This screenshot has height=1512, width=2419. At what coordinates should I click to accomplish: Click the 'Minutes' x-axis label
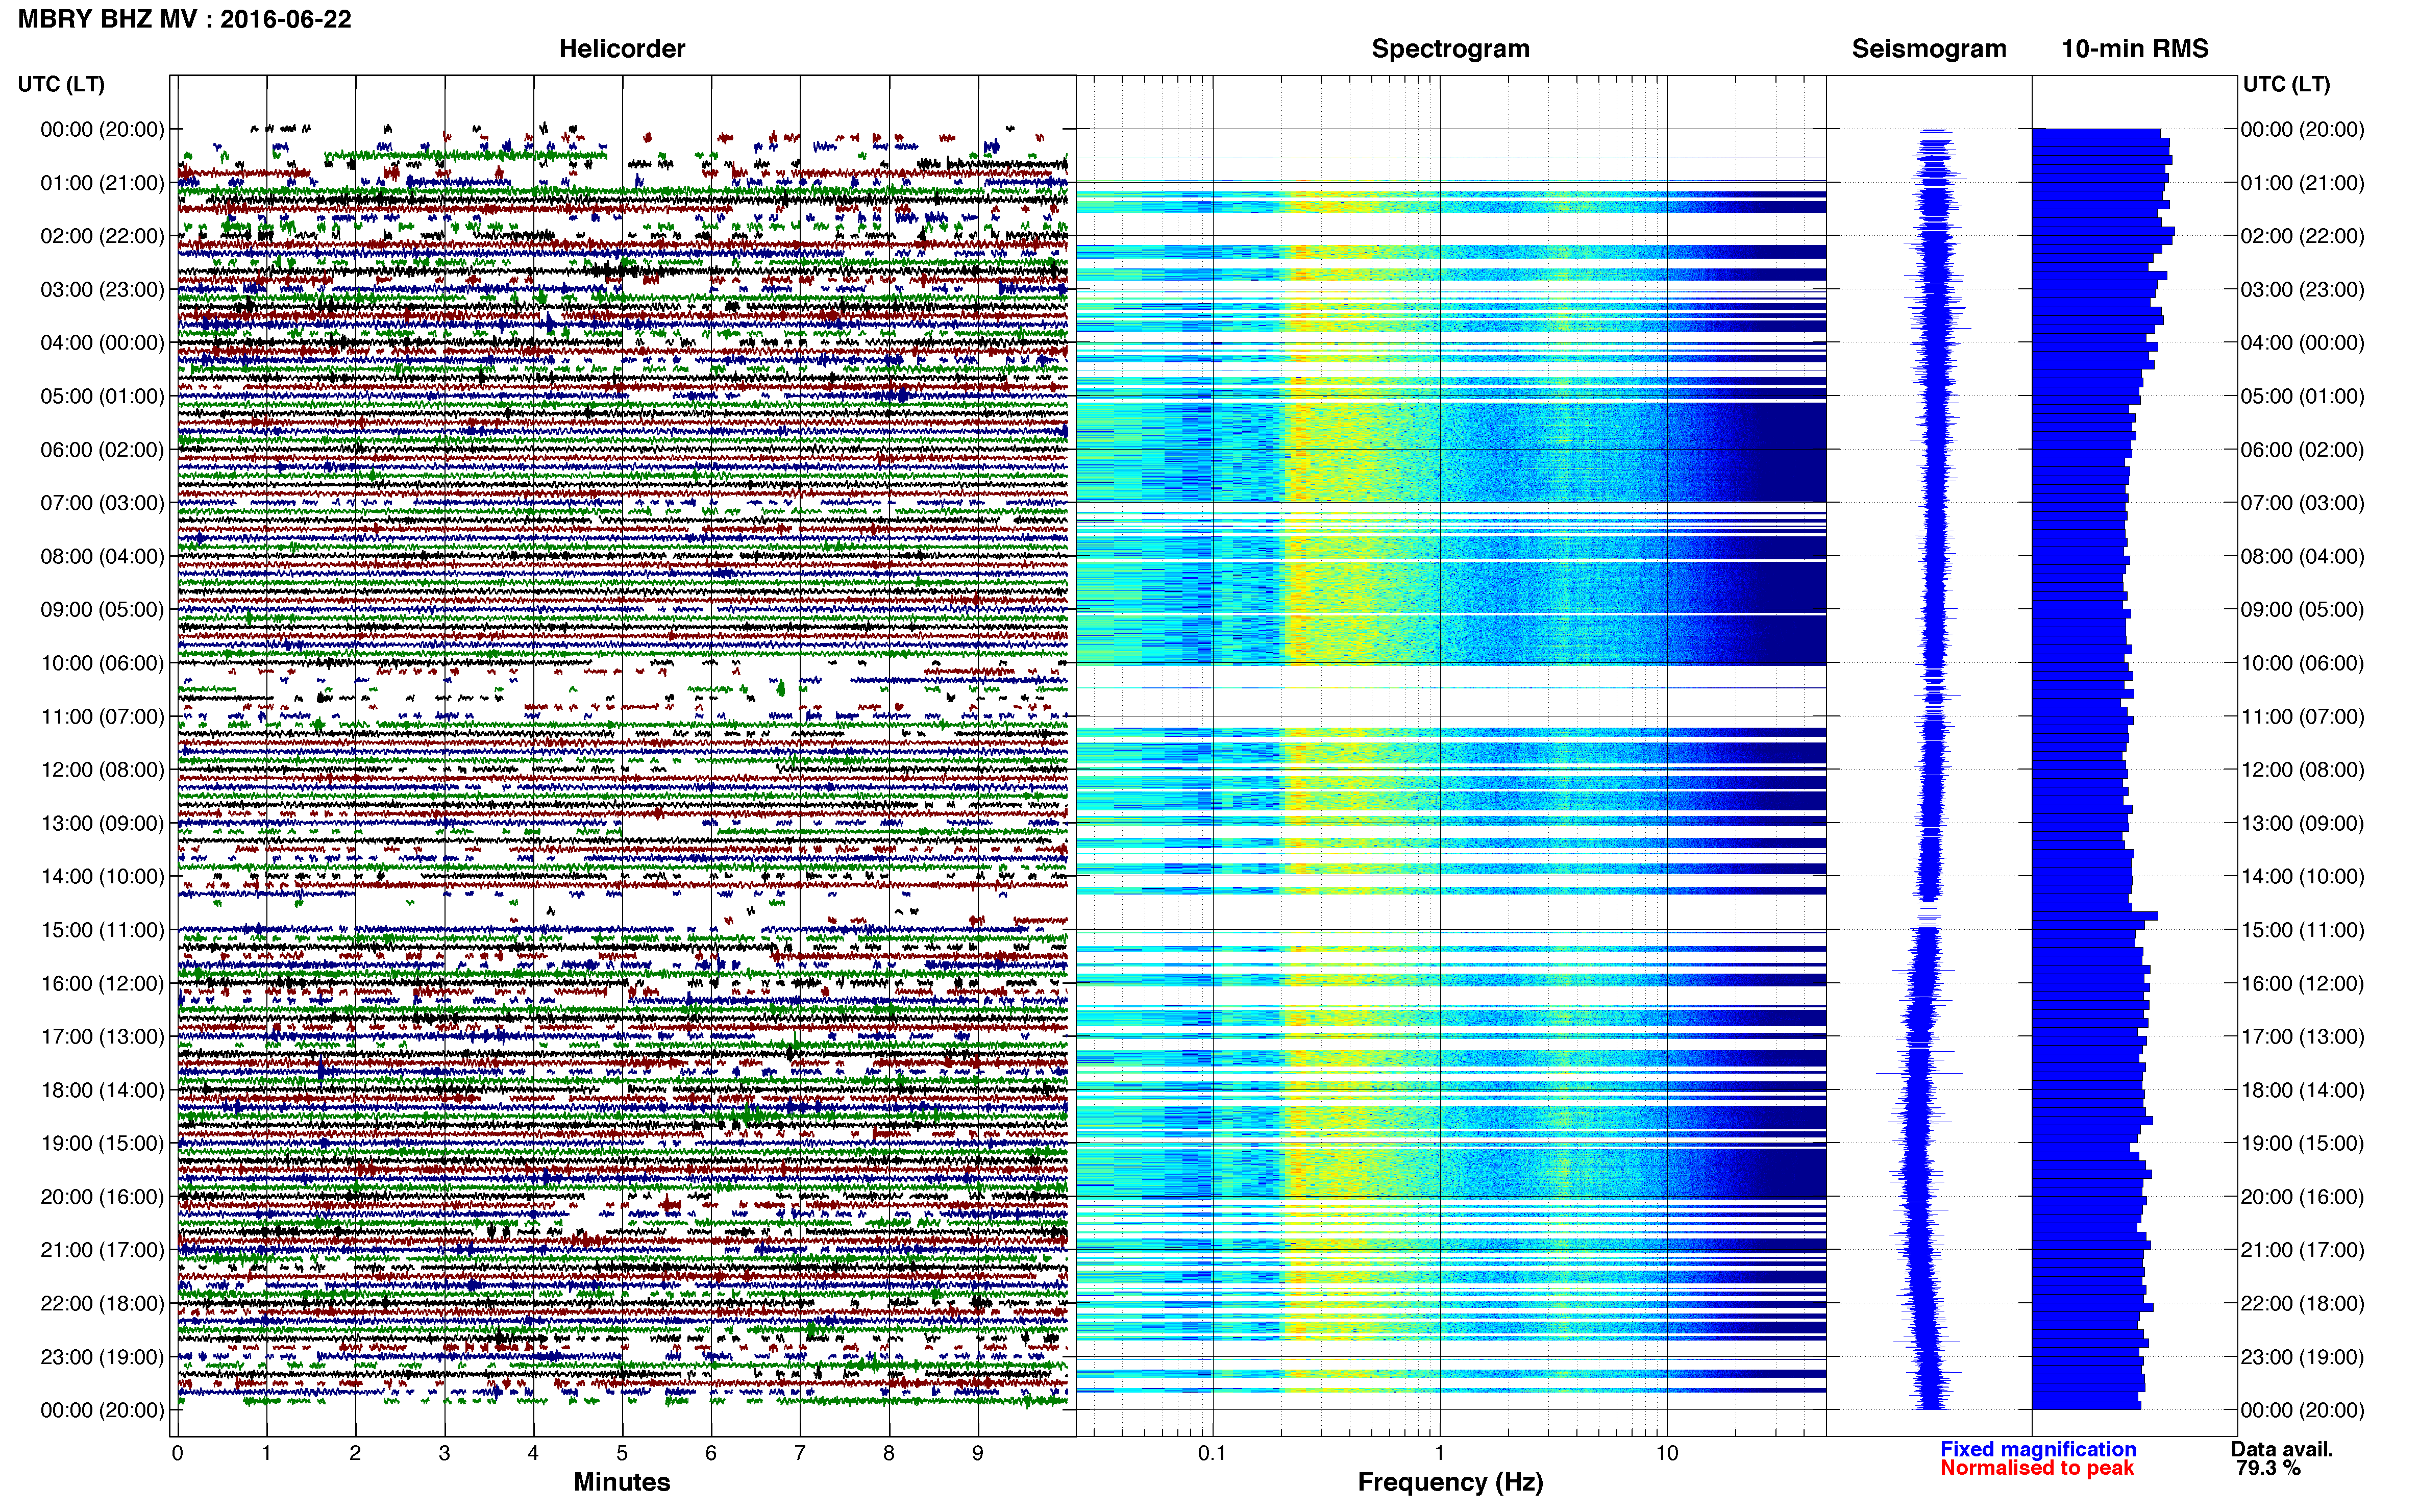point(622,1482)
